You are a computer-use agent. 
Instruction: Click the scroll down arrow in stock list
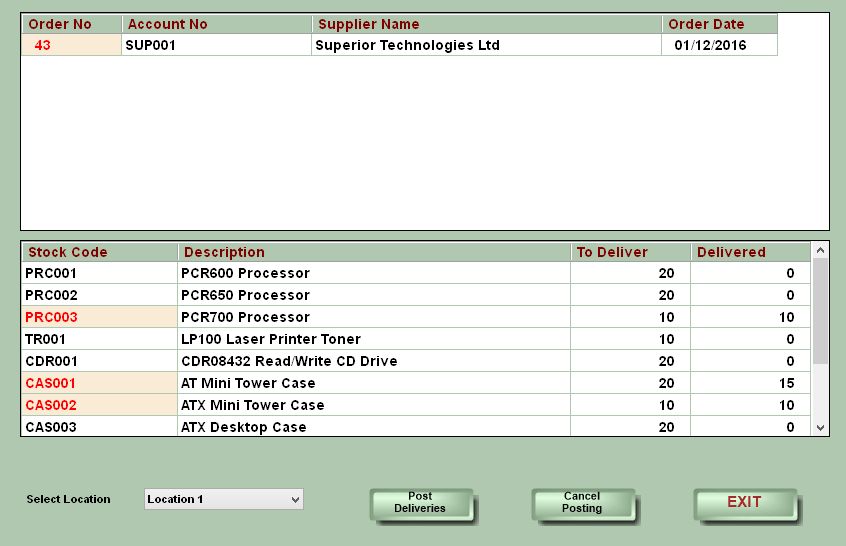tap(820, 428)
